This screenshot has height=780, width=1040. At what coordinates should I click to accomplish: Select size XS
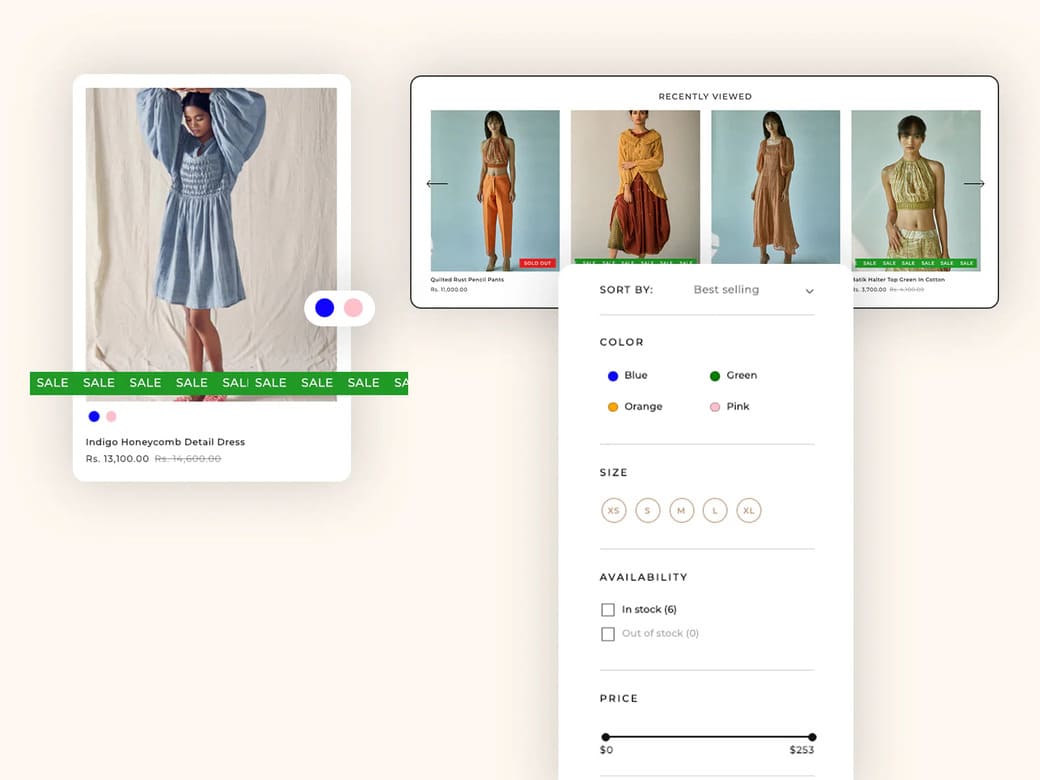(614, 511)
